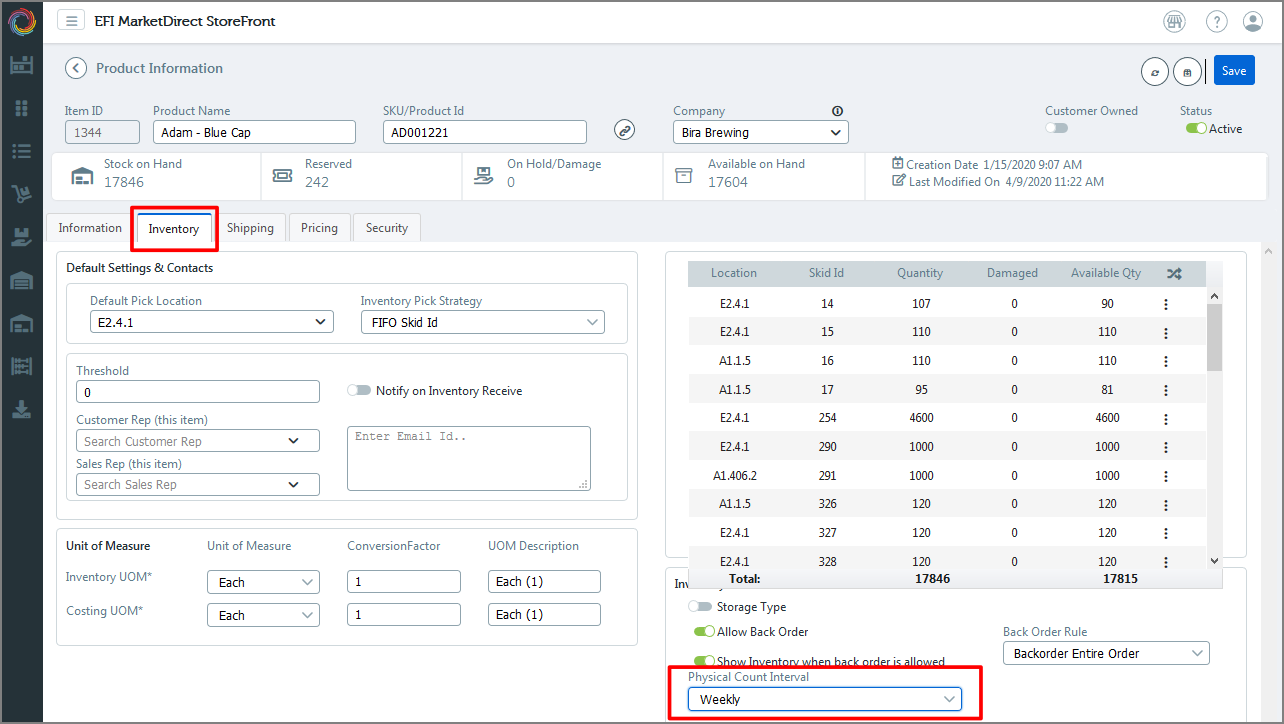
Task: Open the list view sidebar icon
Action: point(21,151)
